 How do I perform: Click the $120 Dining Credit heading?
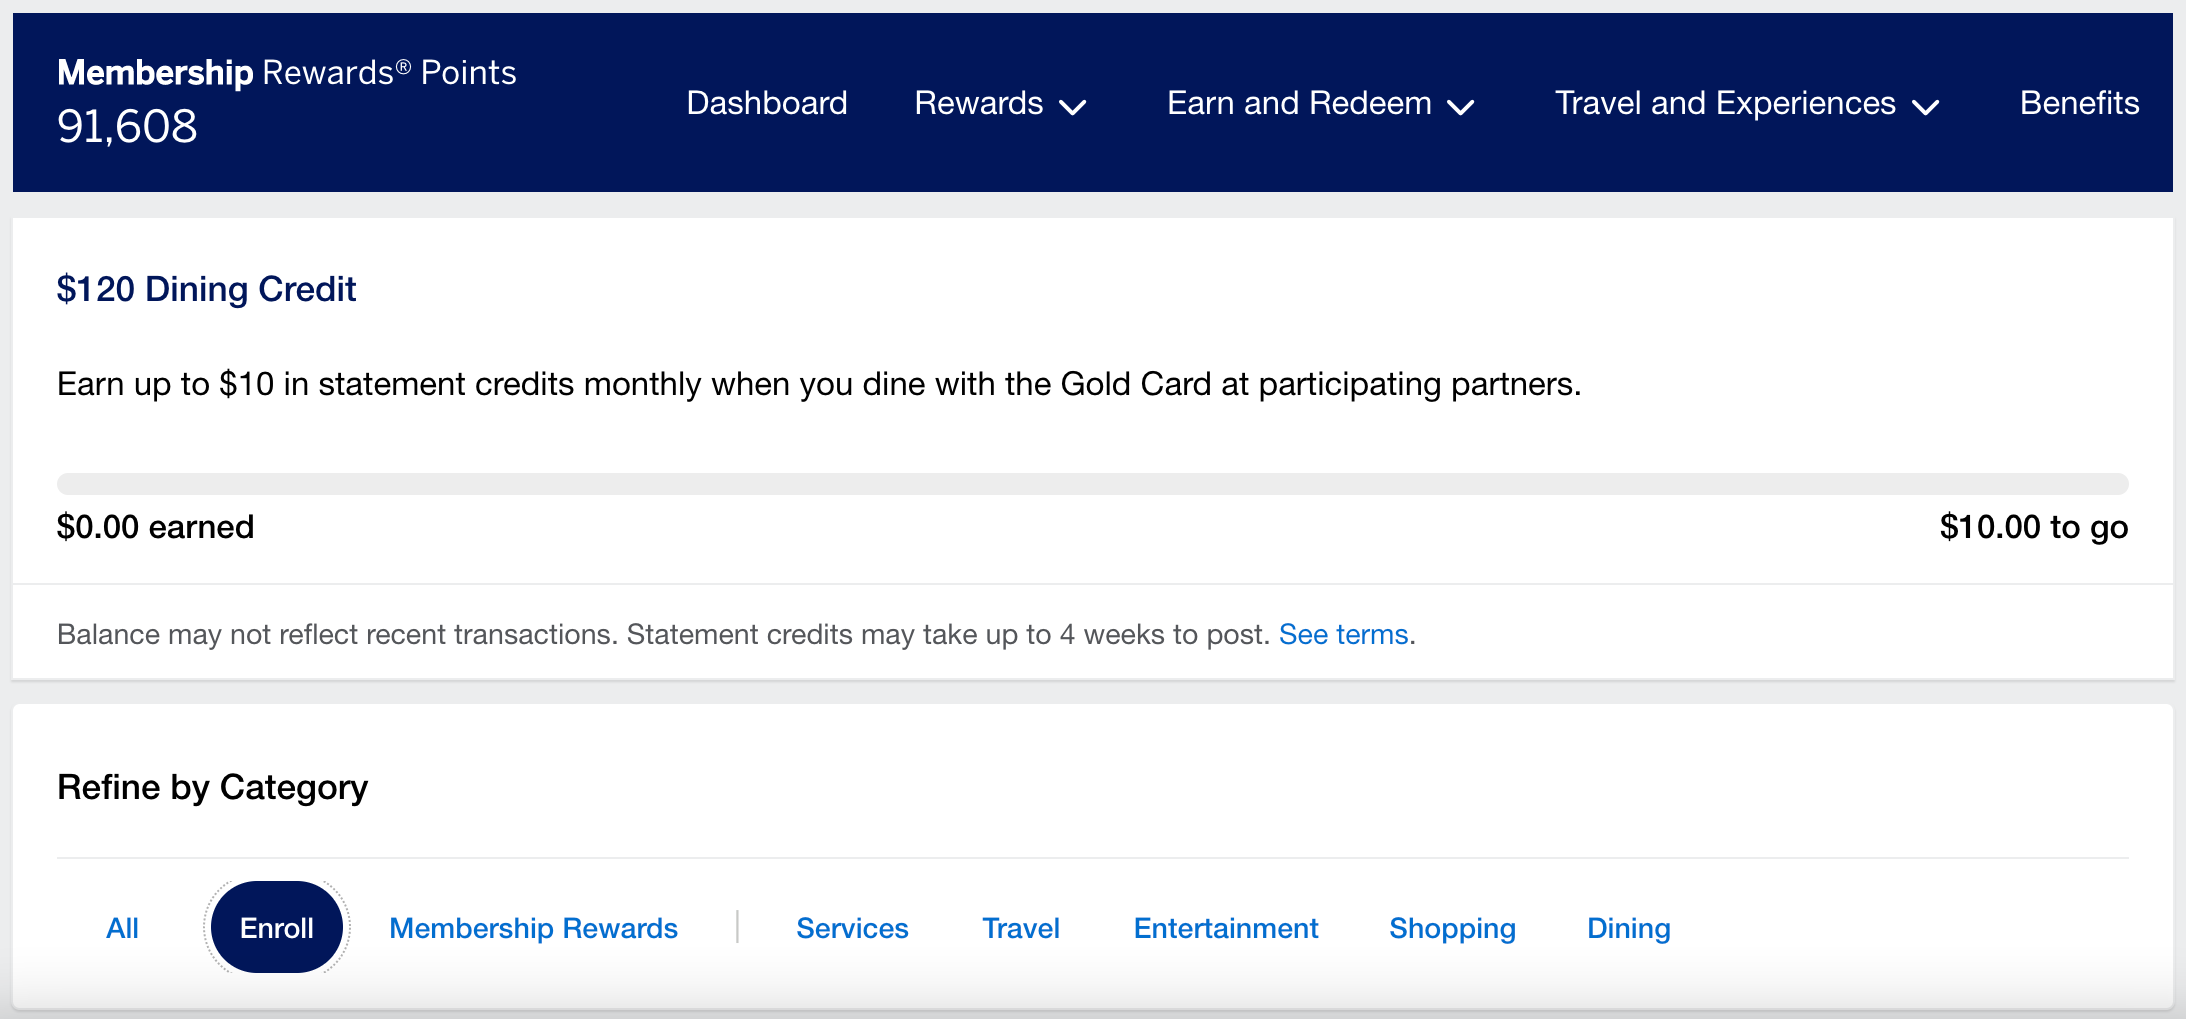pyautogui.click(x=206, y=289)
